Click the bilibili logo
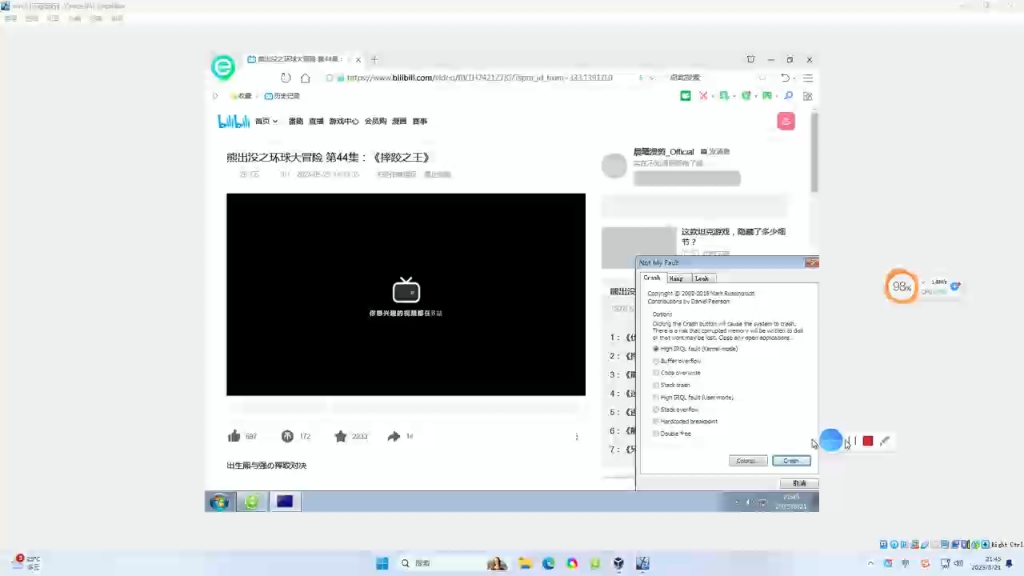This screenshot has height=576, width=1024. click(233, 121)
